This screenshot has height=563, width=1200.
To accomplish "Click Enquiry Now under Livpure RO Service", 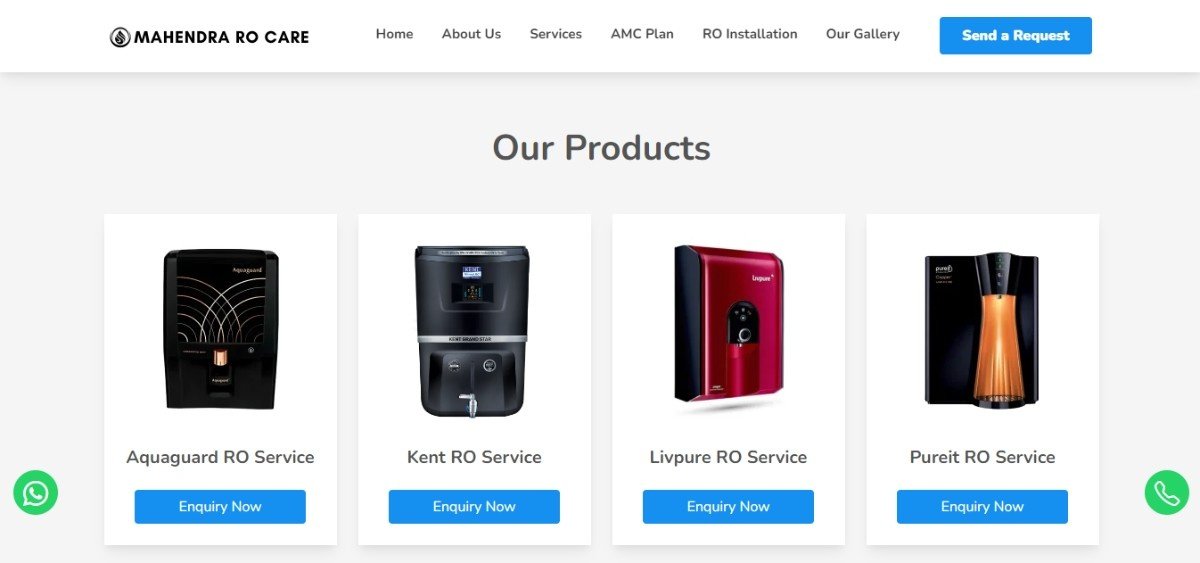I will (728, 507).
